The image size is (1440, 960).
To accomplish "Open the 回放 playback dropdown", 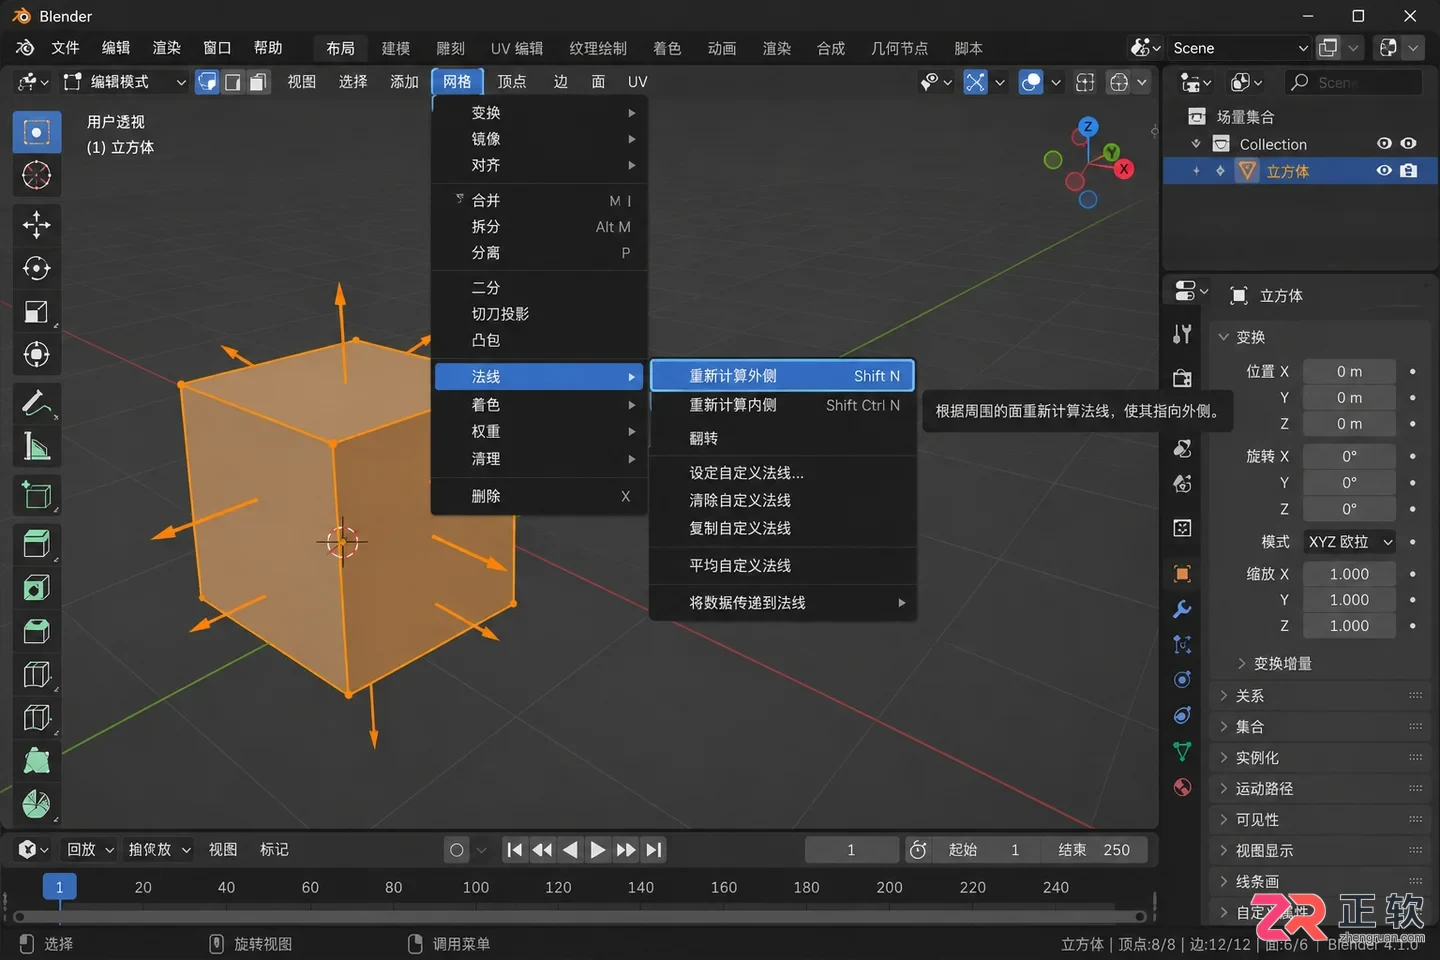I will tap(90, 850).
